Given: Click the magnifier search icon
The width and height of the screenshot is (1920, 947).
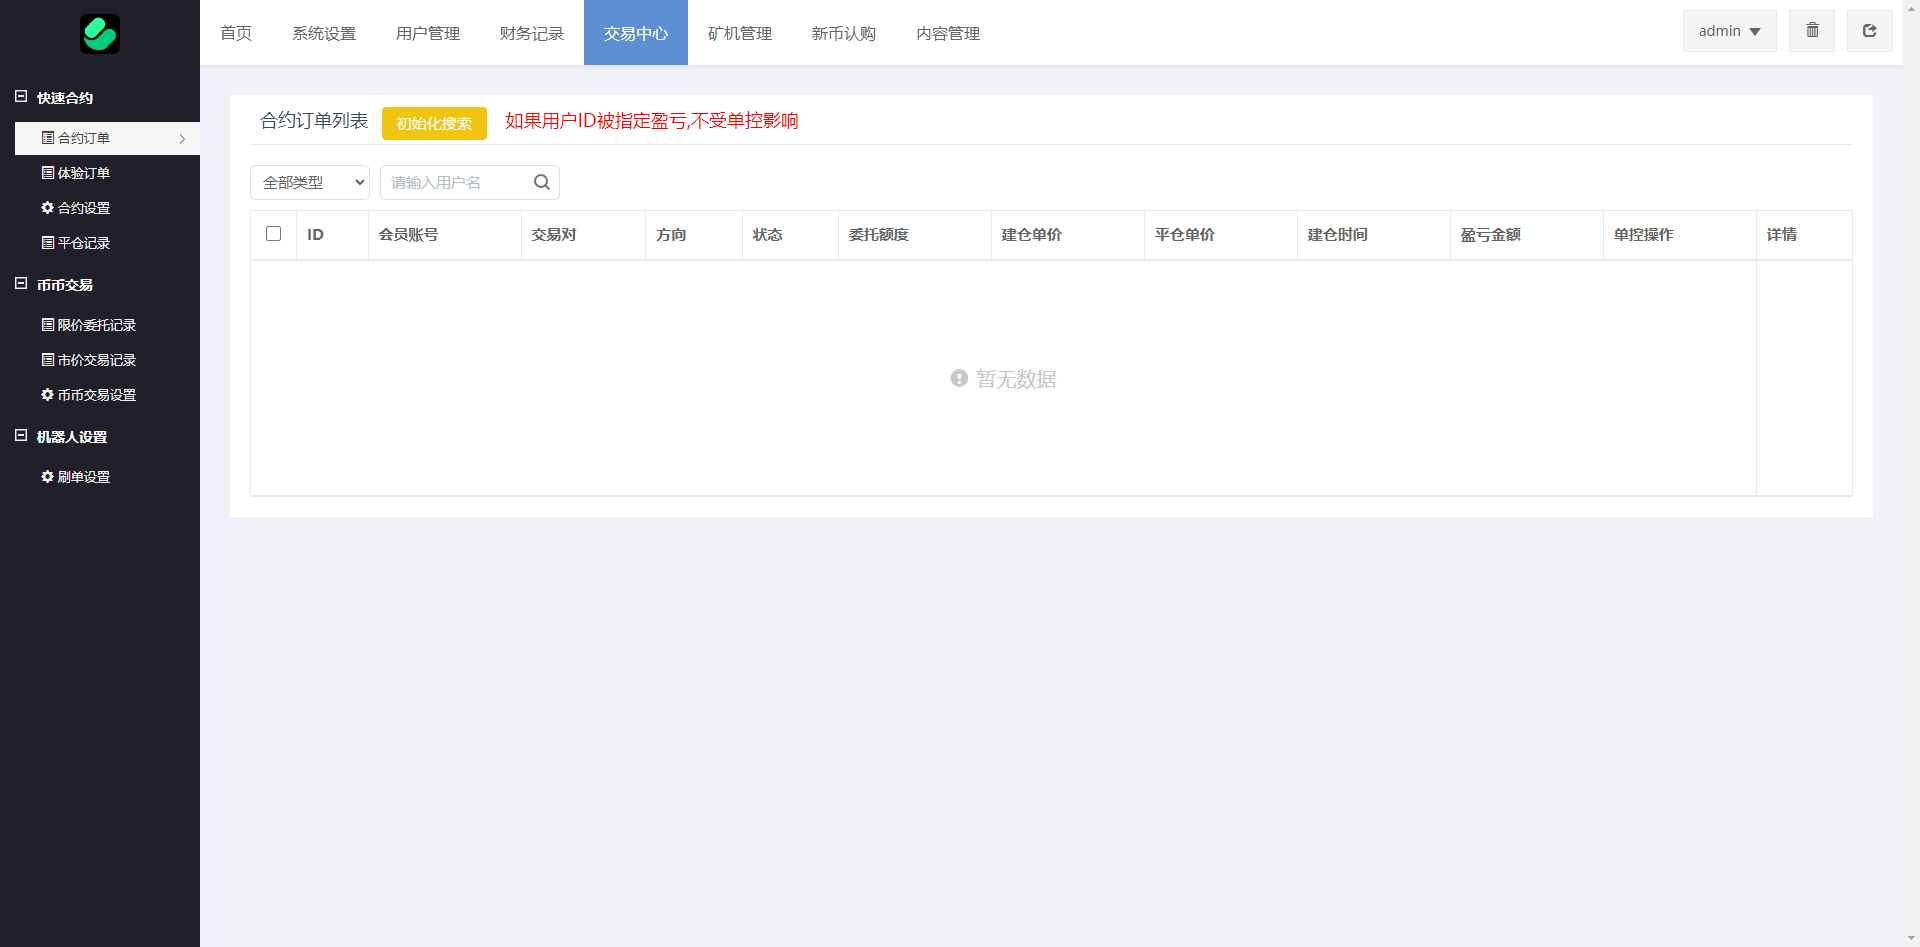Looking at the screenshot, I should 541,182.
